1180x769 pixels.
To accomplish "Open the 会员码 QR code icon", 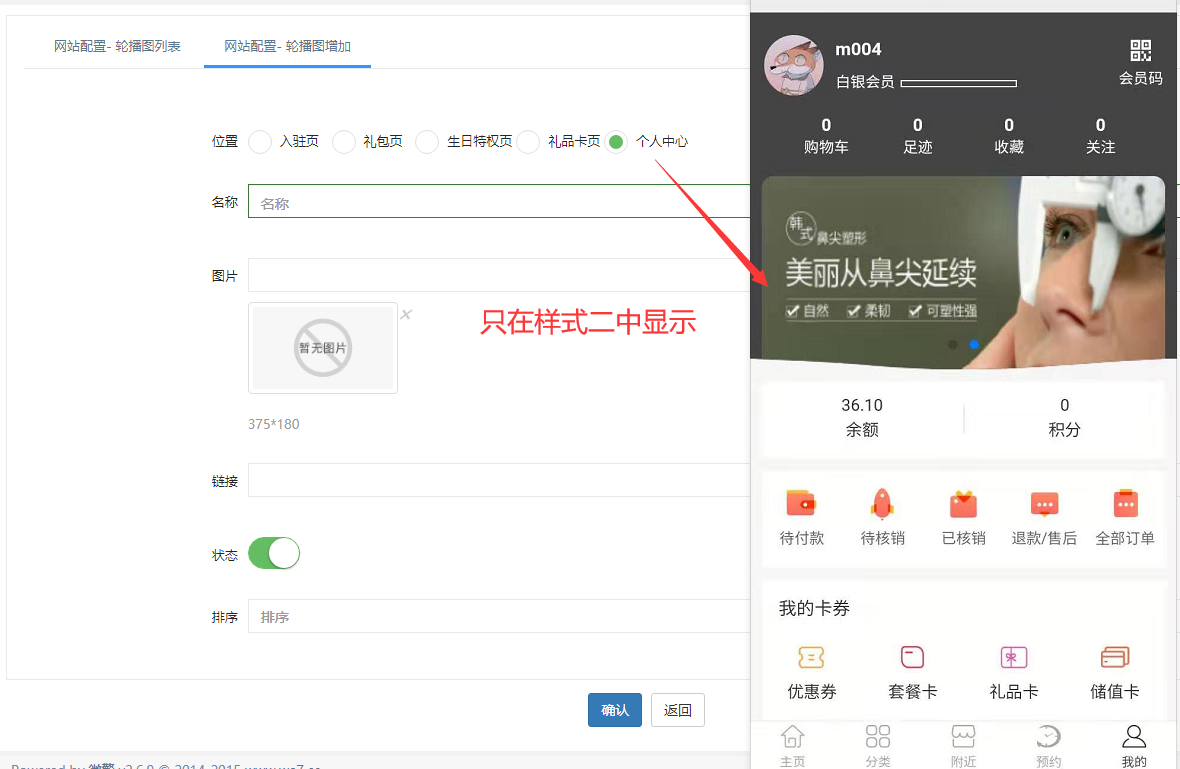I will coord(1140,51).
